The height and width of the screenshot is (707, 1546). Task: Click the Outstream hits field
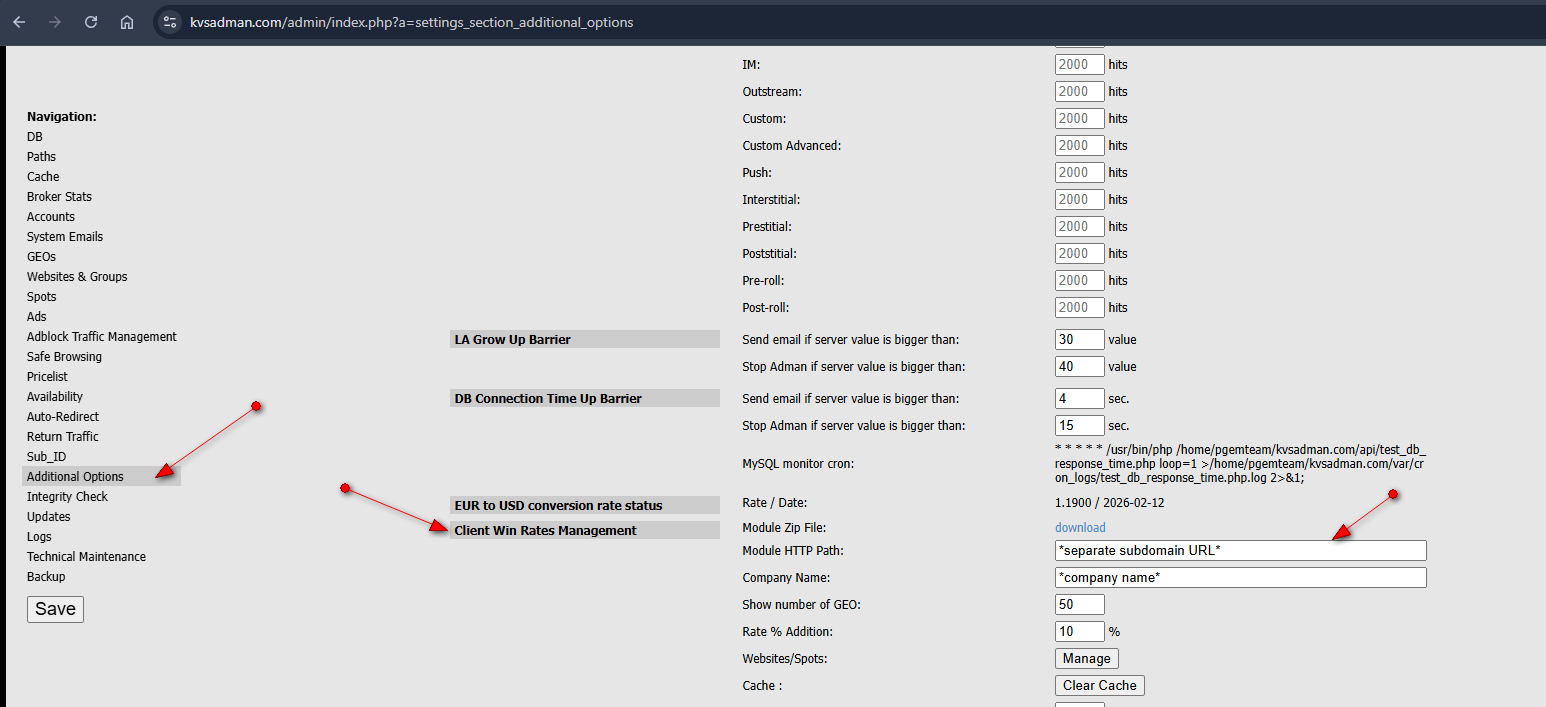click(1080, 91)
